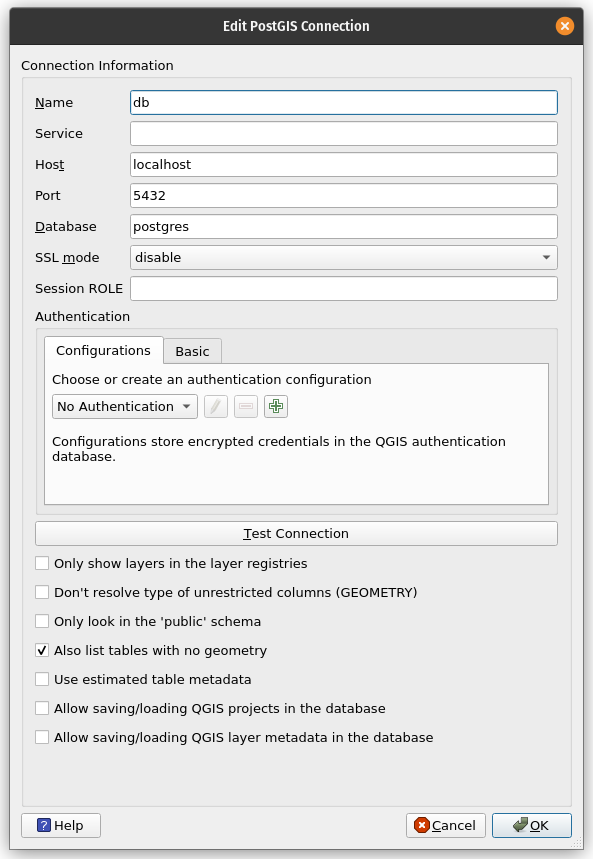Select the Configurations tab
Viewport: 593px width, 859px height.
tap(104, 350)
